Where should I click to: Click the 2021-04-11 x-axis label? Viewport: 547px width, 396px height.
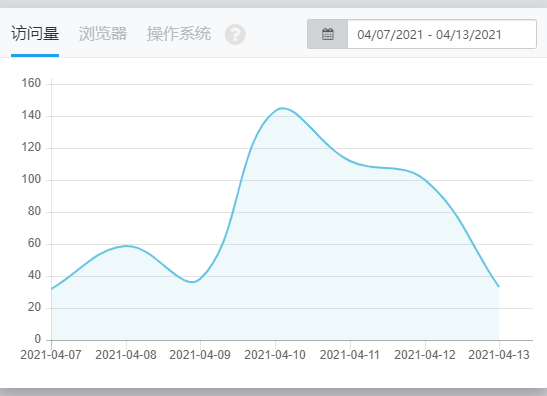click(350, 355)
